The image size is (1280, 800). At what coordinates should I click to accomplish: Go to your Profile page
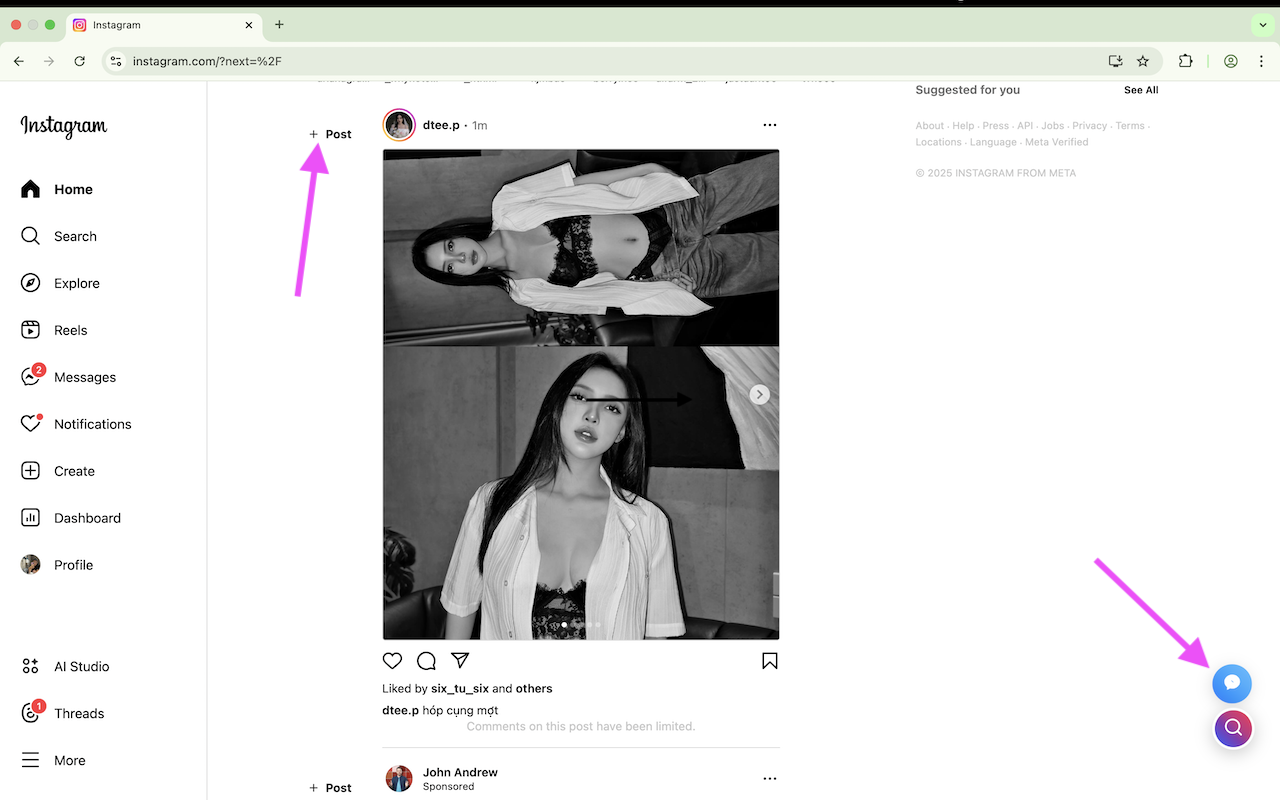(72, 564)
